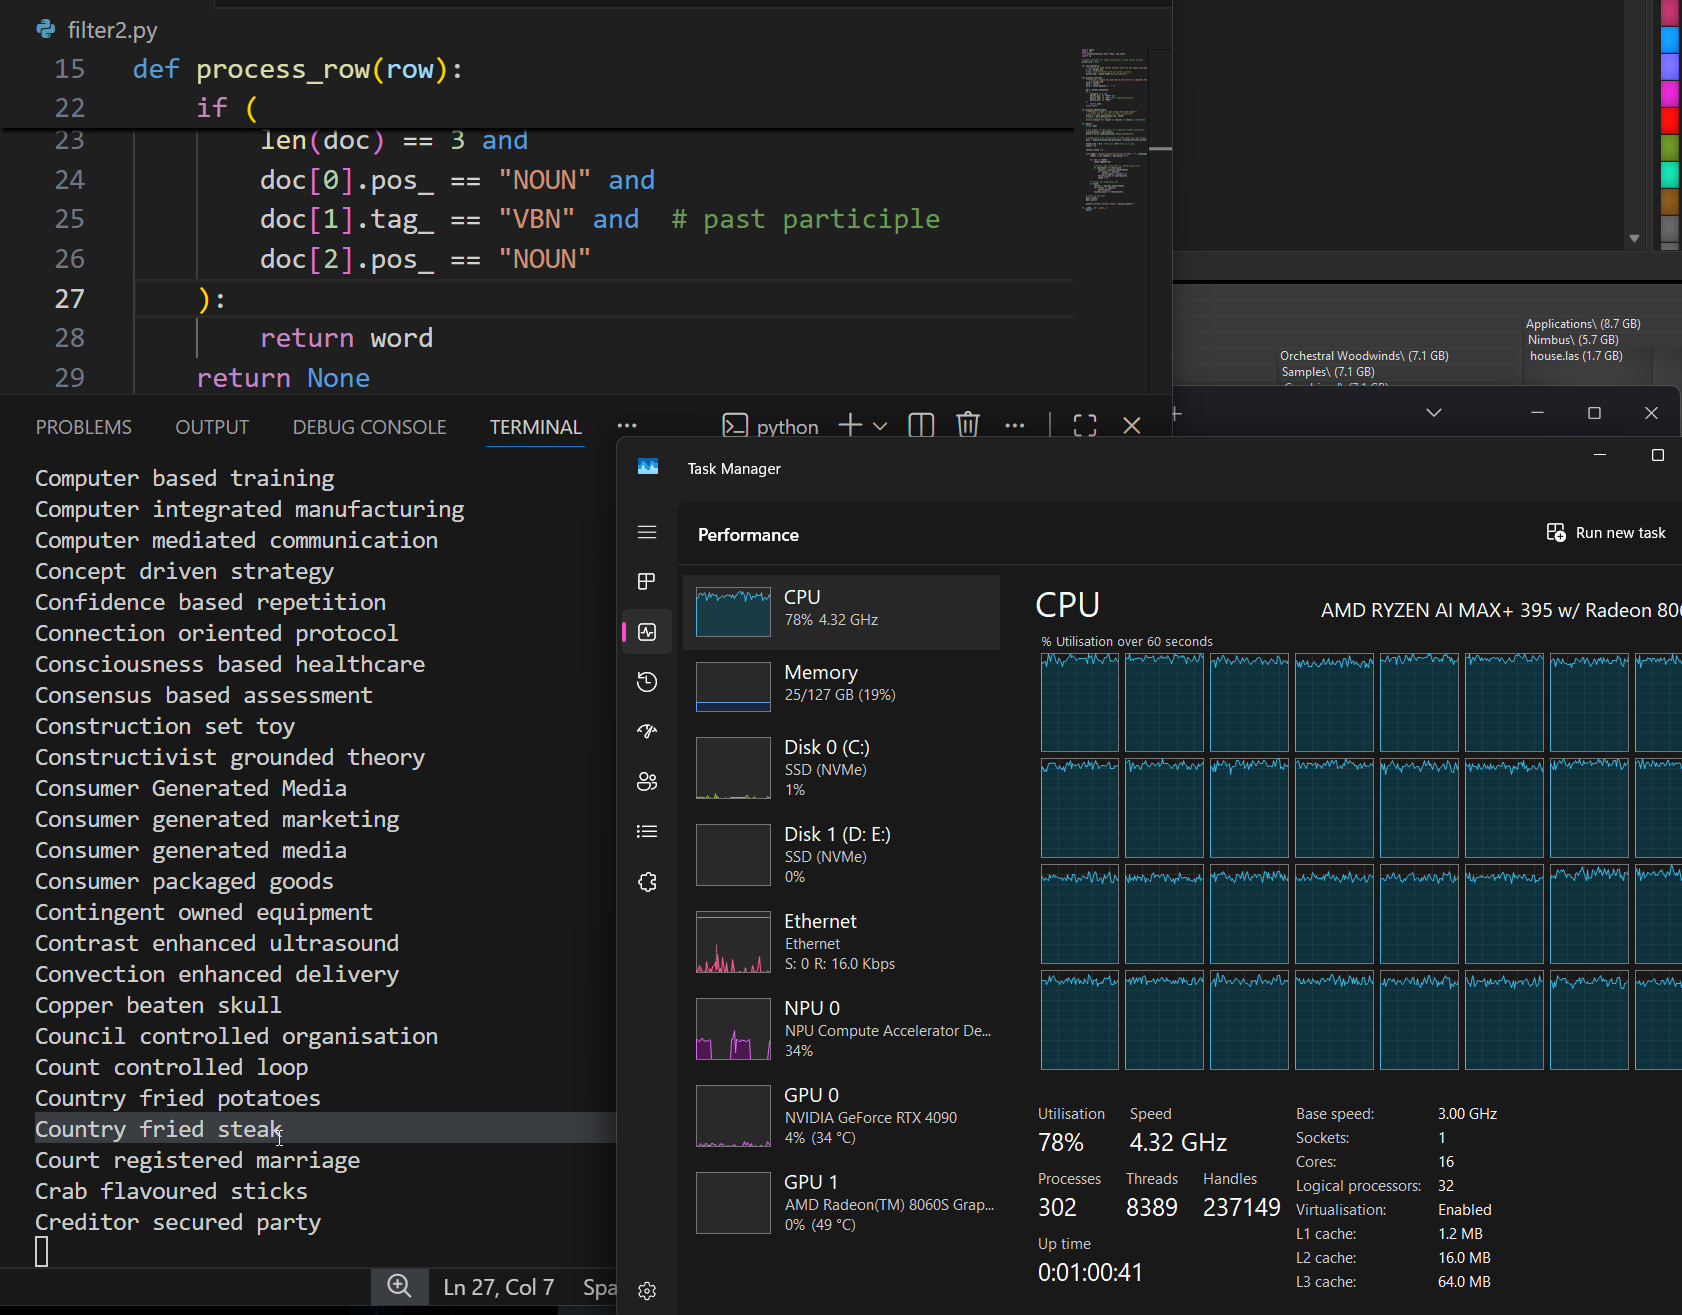Switch to the PROBLEMS tab
The image size is (1682, 1315).
[x=84, y=427]
